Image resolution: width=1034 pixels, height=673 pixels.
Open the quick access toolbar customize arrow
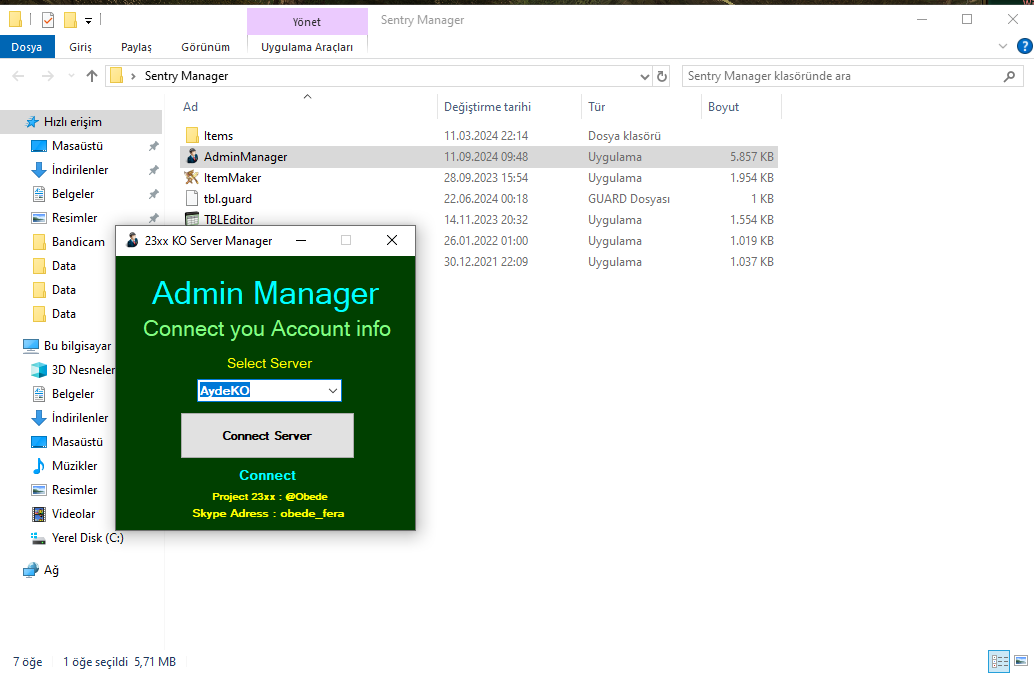click(x=88, y=20)
